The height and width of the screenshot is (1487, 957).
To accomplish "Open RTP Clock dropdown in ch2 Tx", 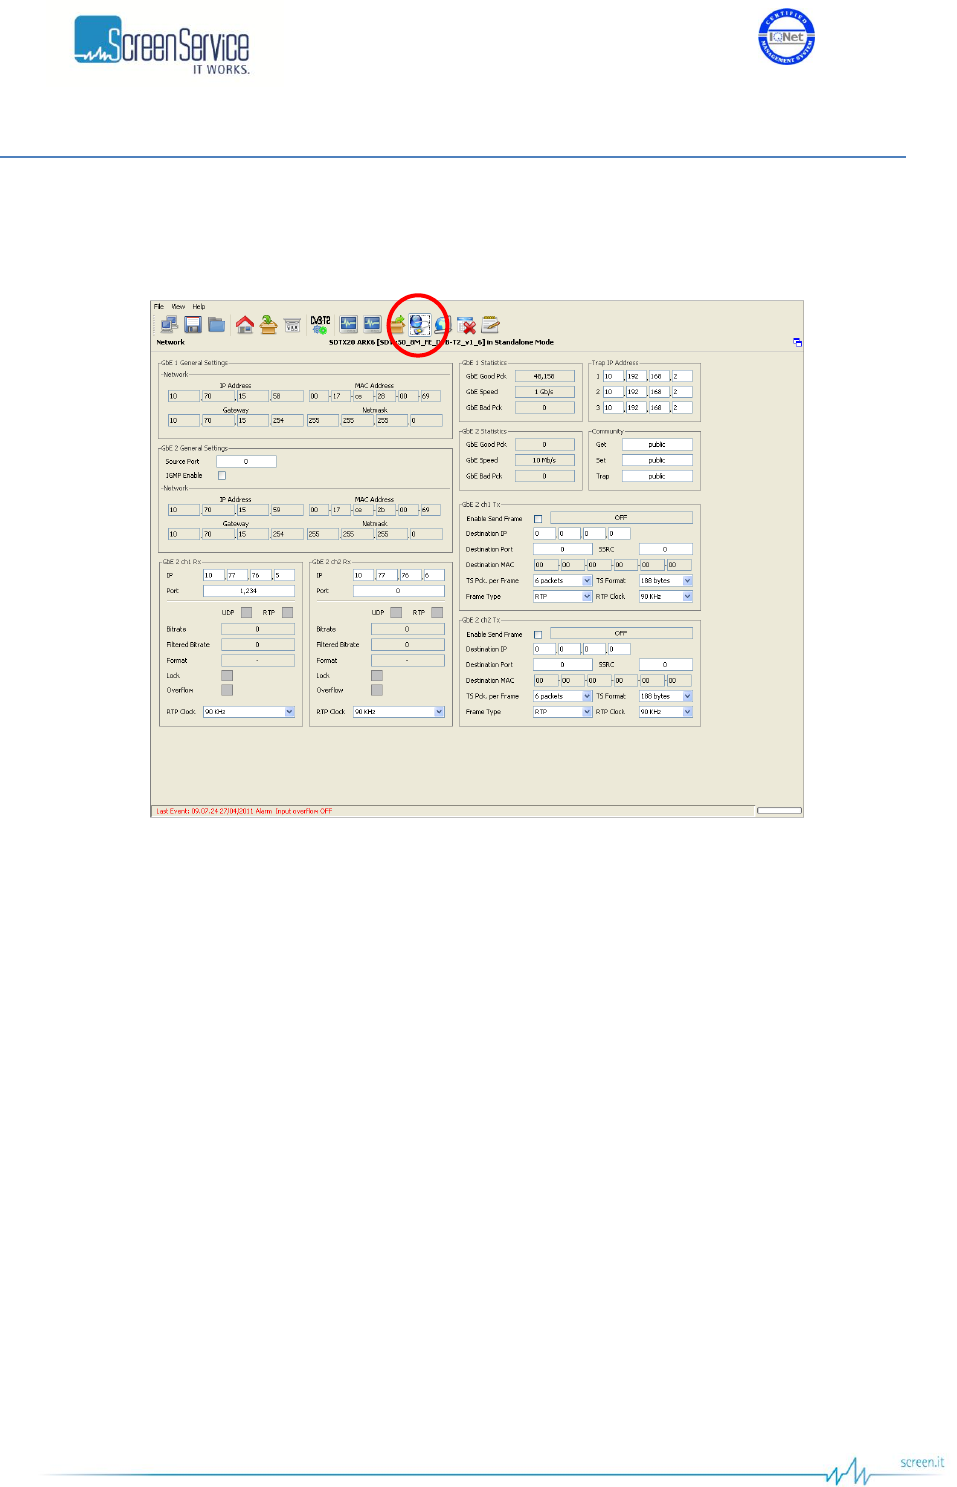I will click(687, 712).
